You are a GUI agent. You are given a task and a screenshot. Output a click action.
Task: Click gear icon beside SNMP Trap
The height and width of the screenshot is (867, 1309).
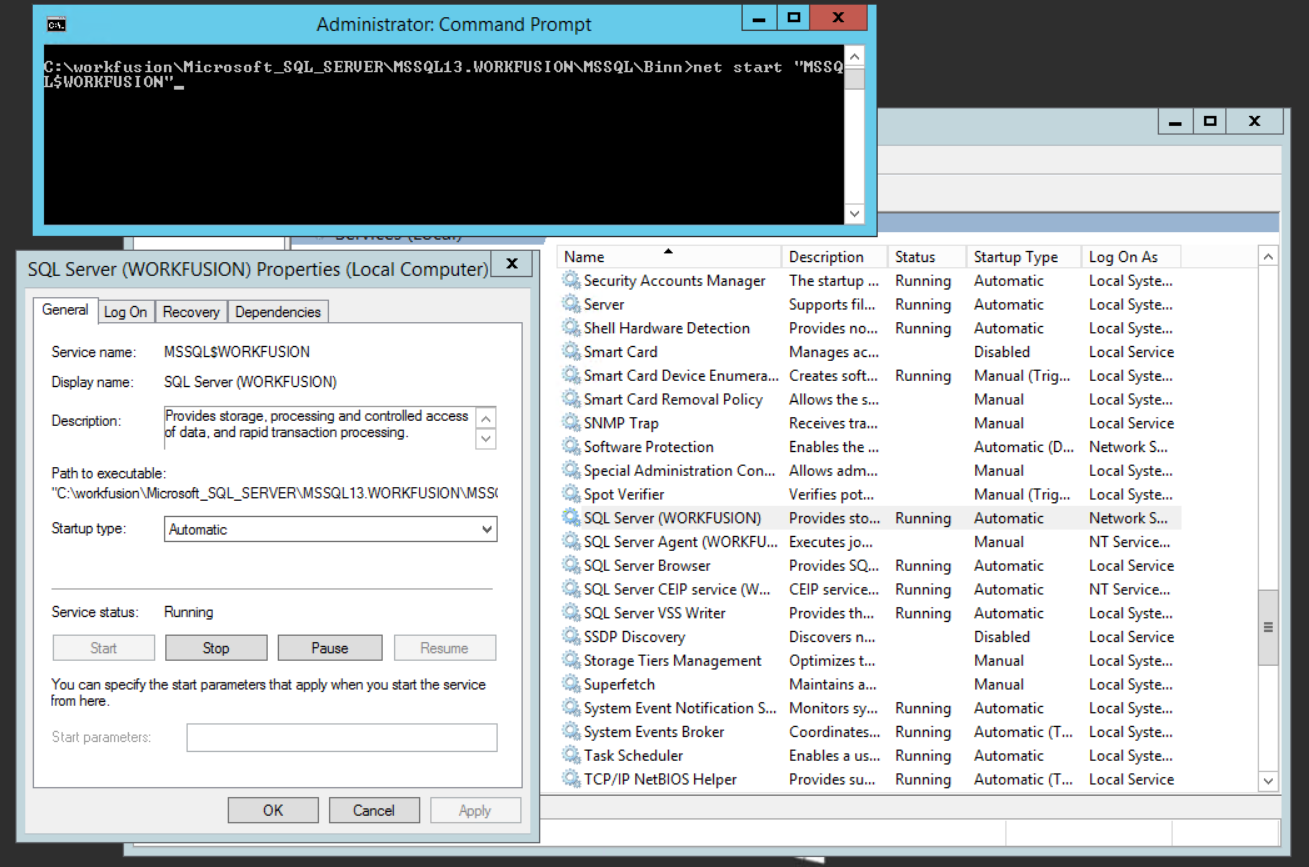[x=571, y=423]
